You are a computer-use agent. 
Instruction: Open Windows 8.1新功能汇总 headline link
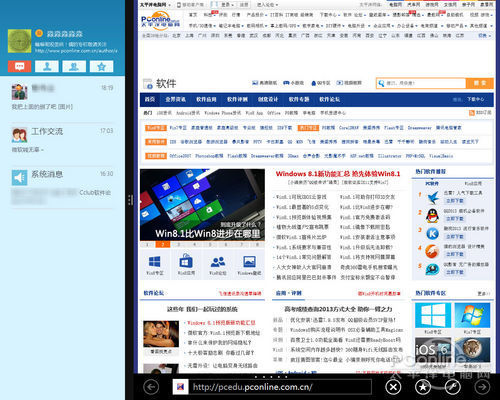[x=338, y=174]
